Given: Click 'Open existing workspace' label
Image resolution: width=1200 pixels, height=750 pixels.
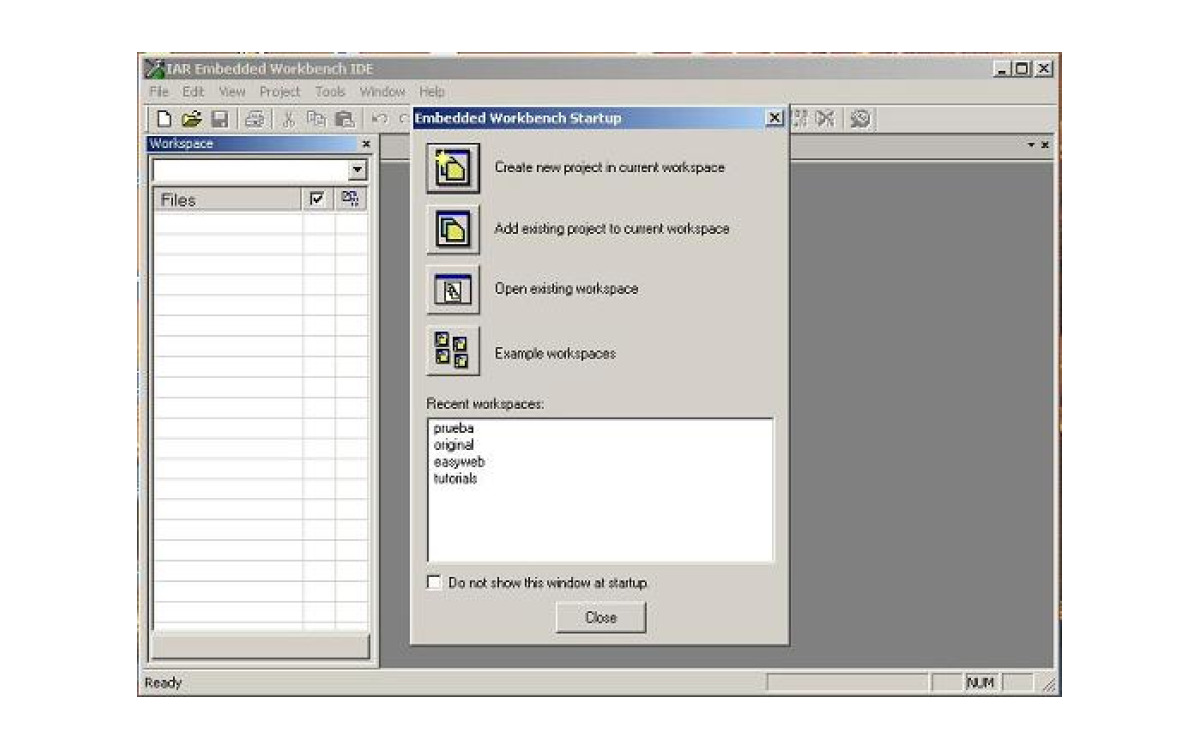Looking at the screenshot, I should [x=566, y=289].
